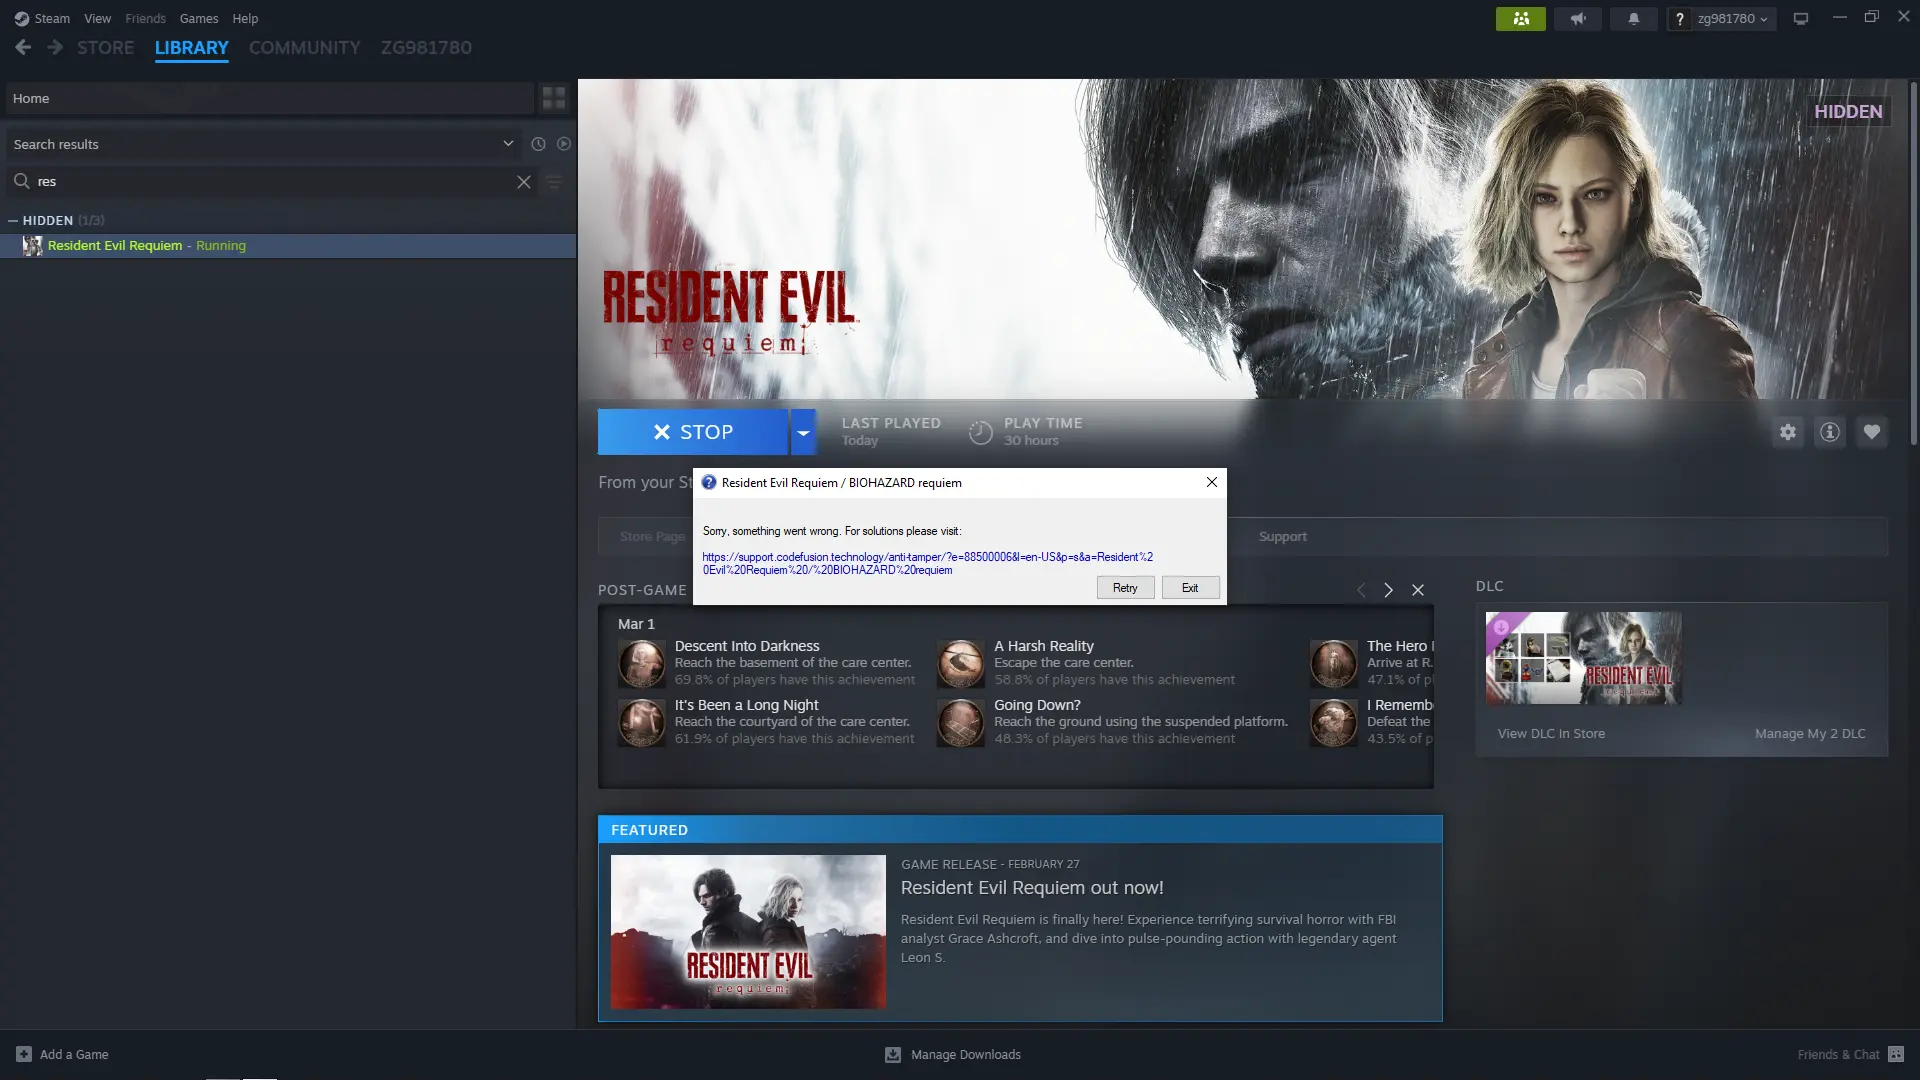Expand the Search results dropdown
Image resolution: width=1920 pixels, height=1080 pixels.
[264, 144]
